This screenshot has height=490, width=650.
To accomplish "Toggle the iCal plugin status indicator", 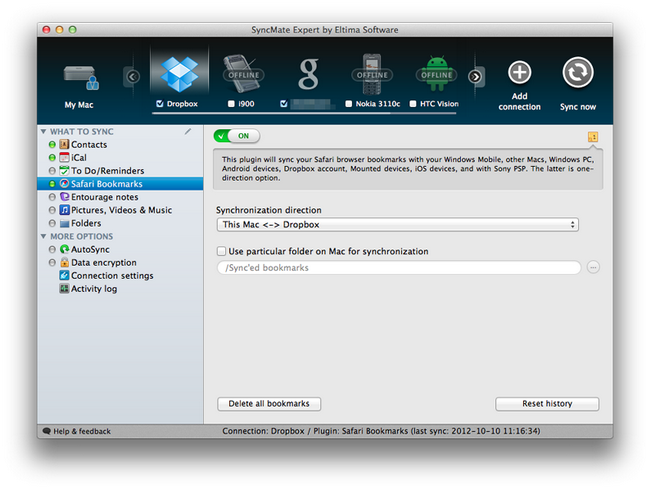I will 52,158.
